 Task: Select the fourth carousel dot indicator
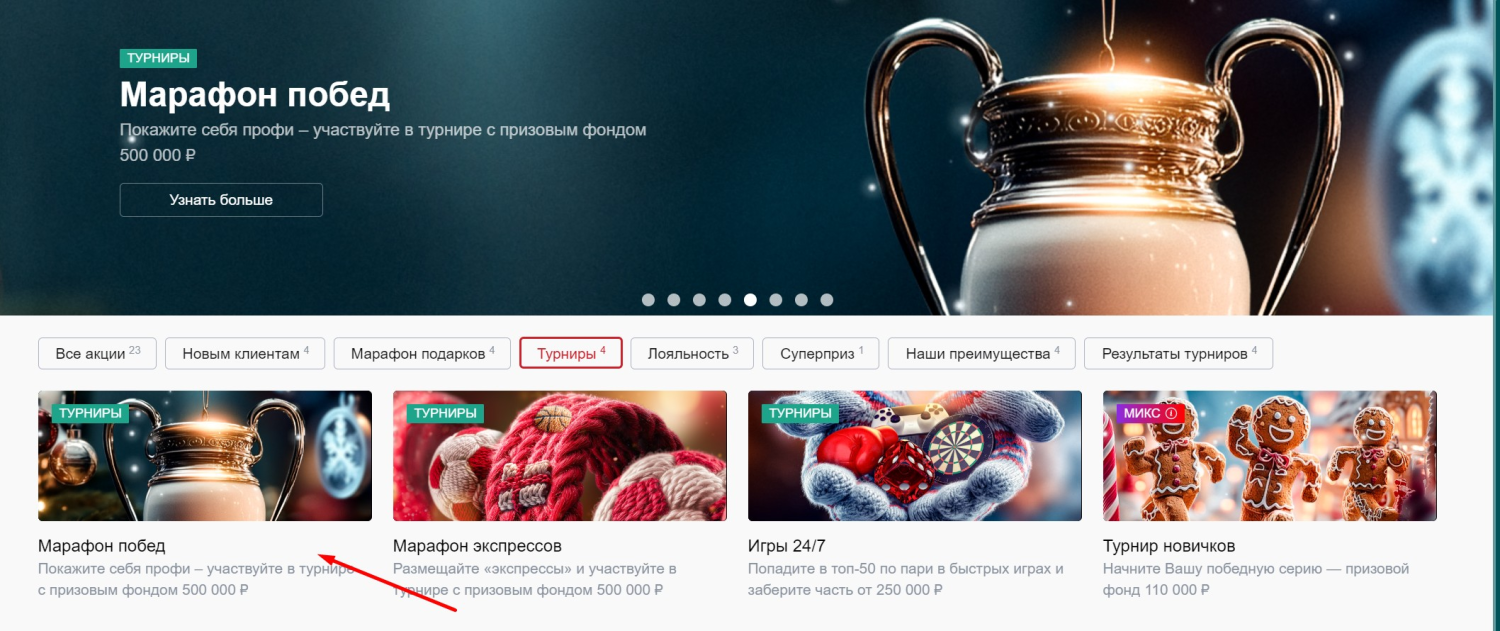pos(725,299)
